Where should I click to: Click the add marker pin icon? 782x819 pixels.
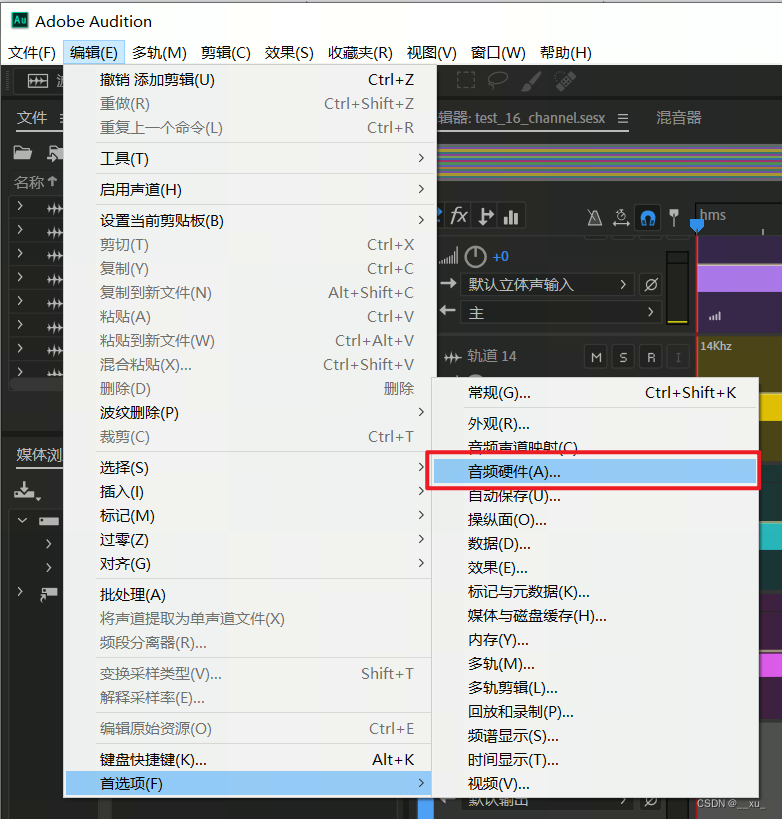[x=674, y=217]
